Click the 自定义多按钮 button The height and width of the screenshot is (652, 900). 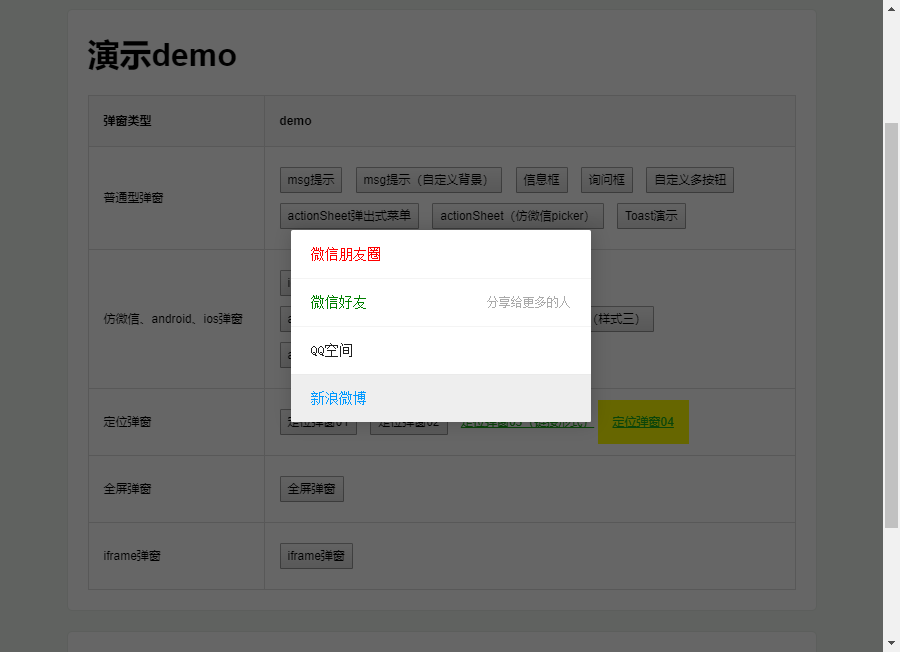(x=690, y=180)
